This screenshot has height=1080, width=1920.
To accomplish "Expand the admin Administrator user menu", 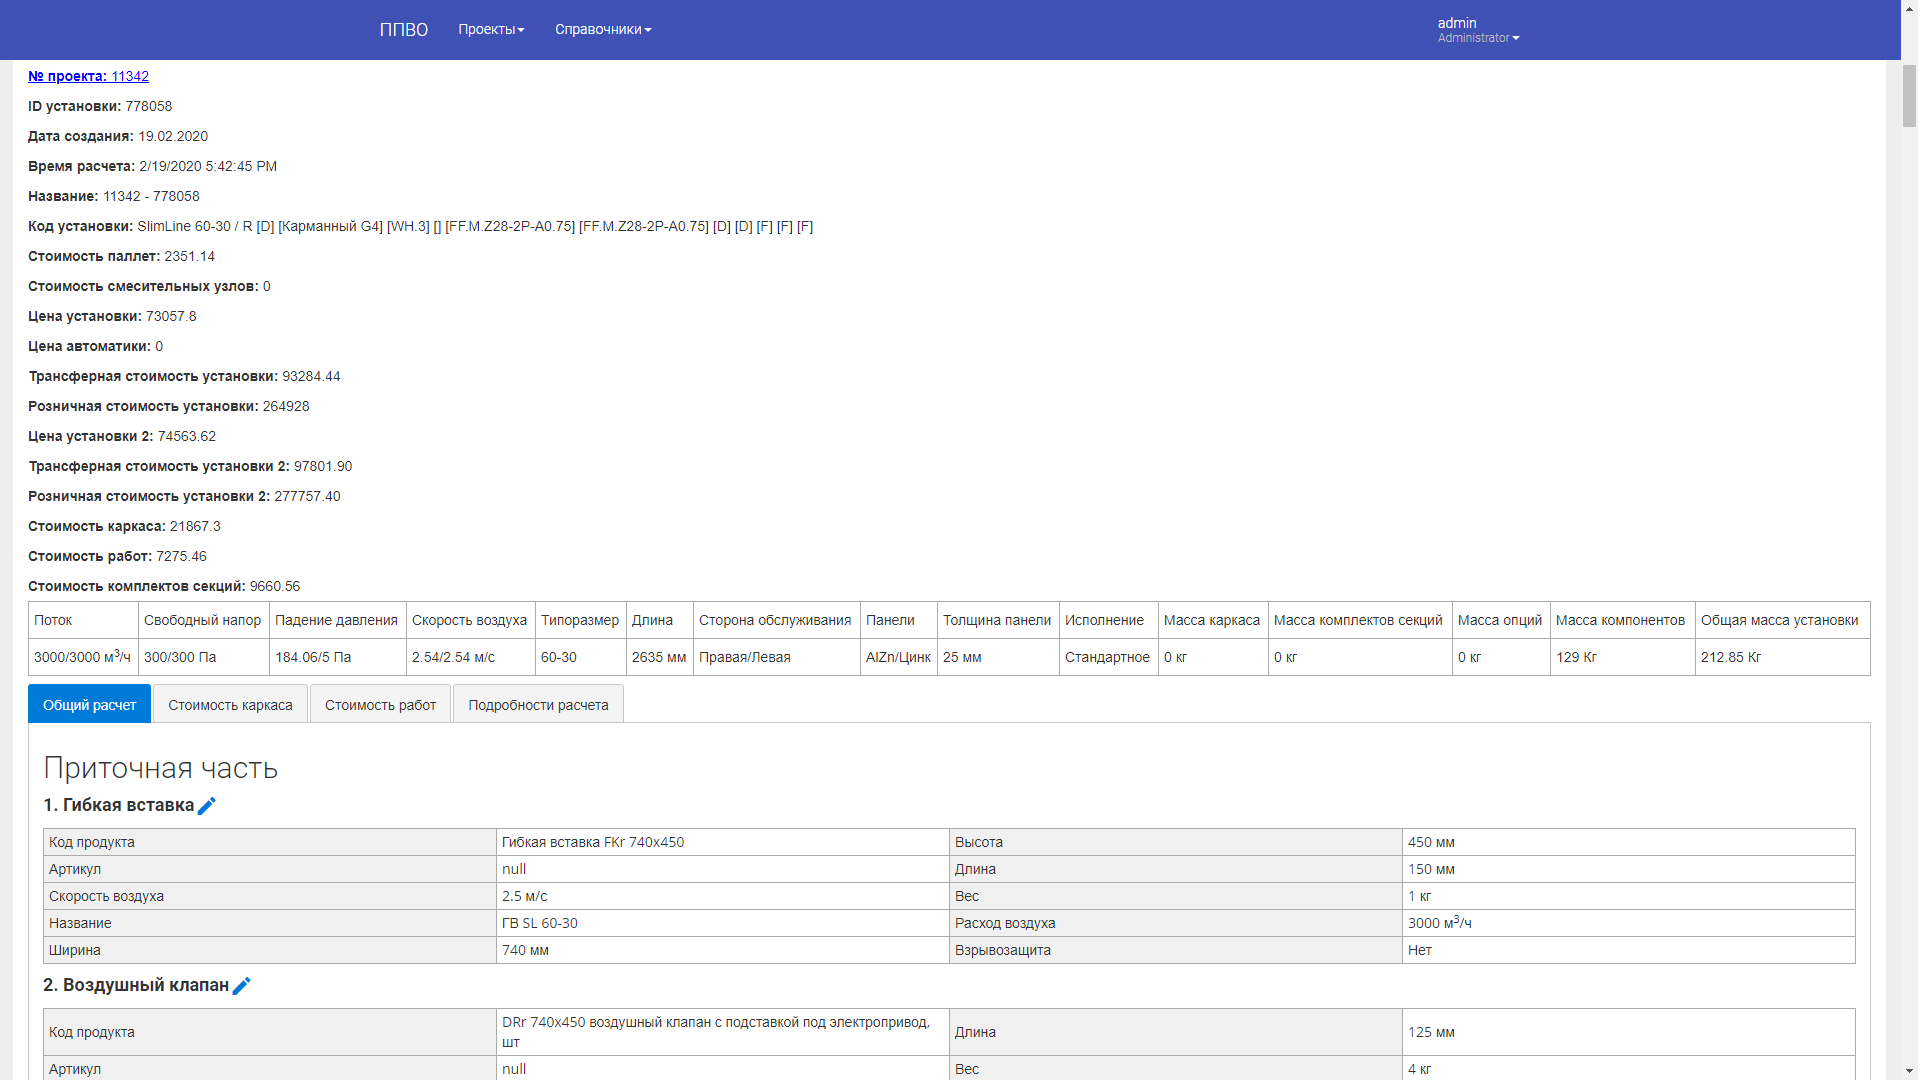I will tap(1478, 30).
